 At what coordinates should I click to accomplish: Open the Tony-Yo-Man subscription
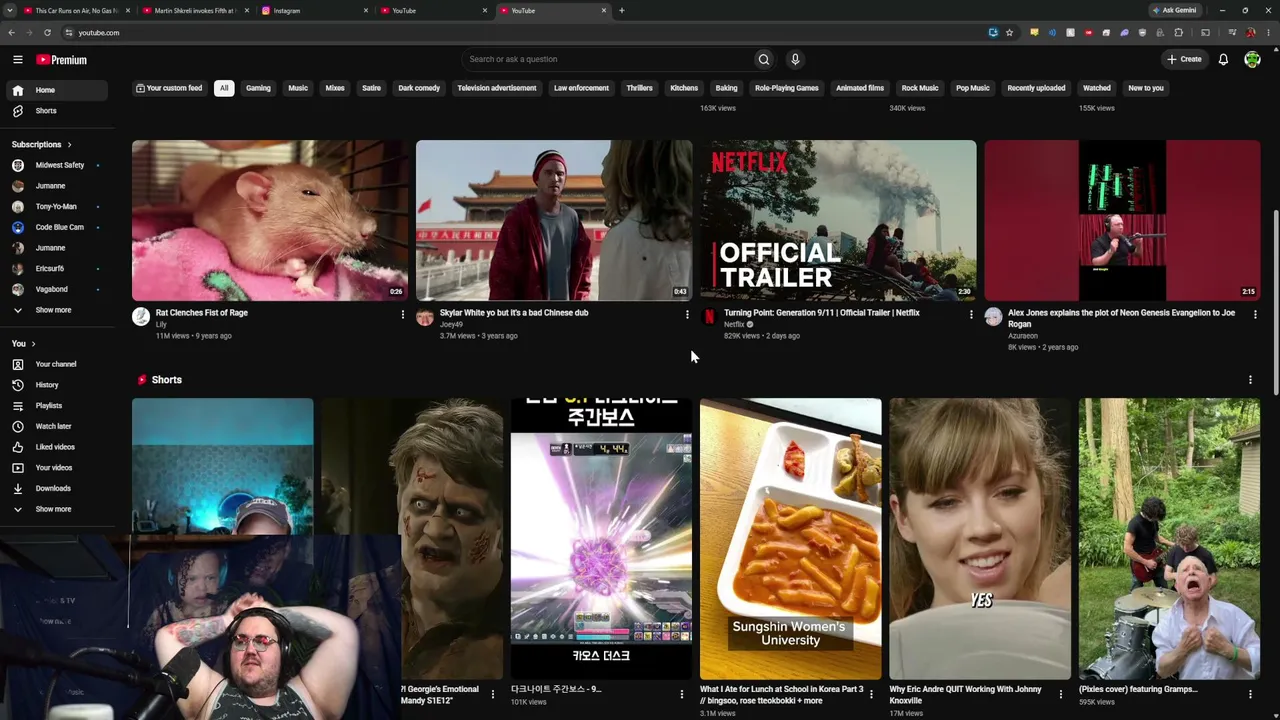(57, 206)
